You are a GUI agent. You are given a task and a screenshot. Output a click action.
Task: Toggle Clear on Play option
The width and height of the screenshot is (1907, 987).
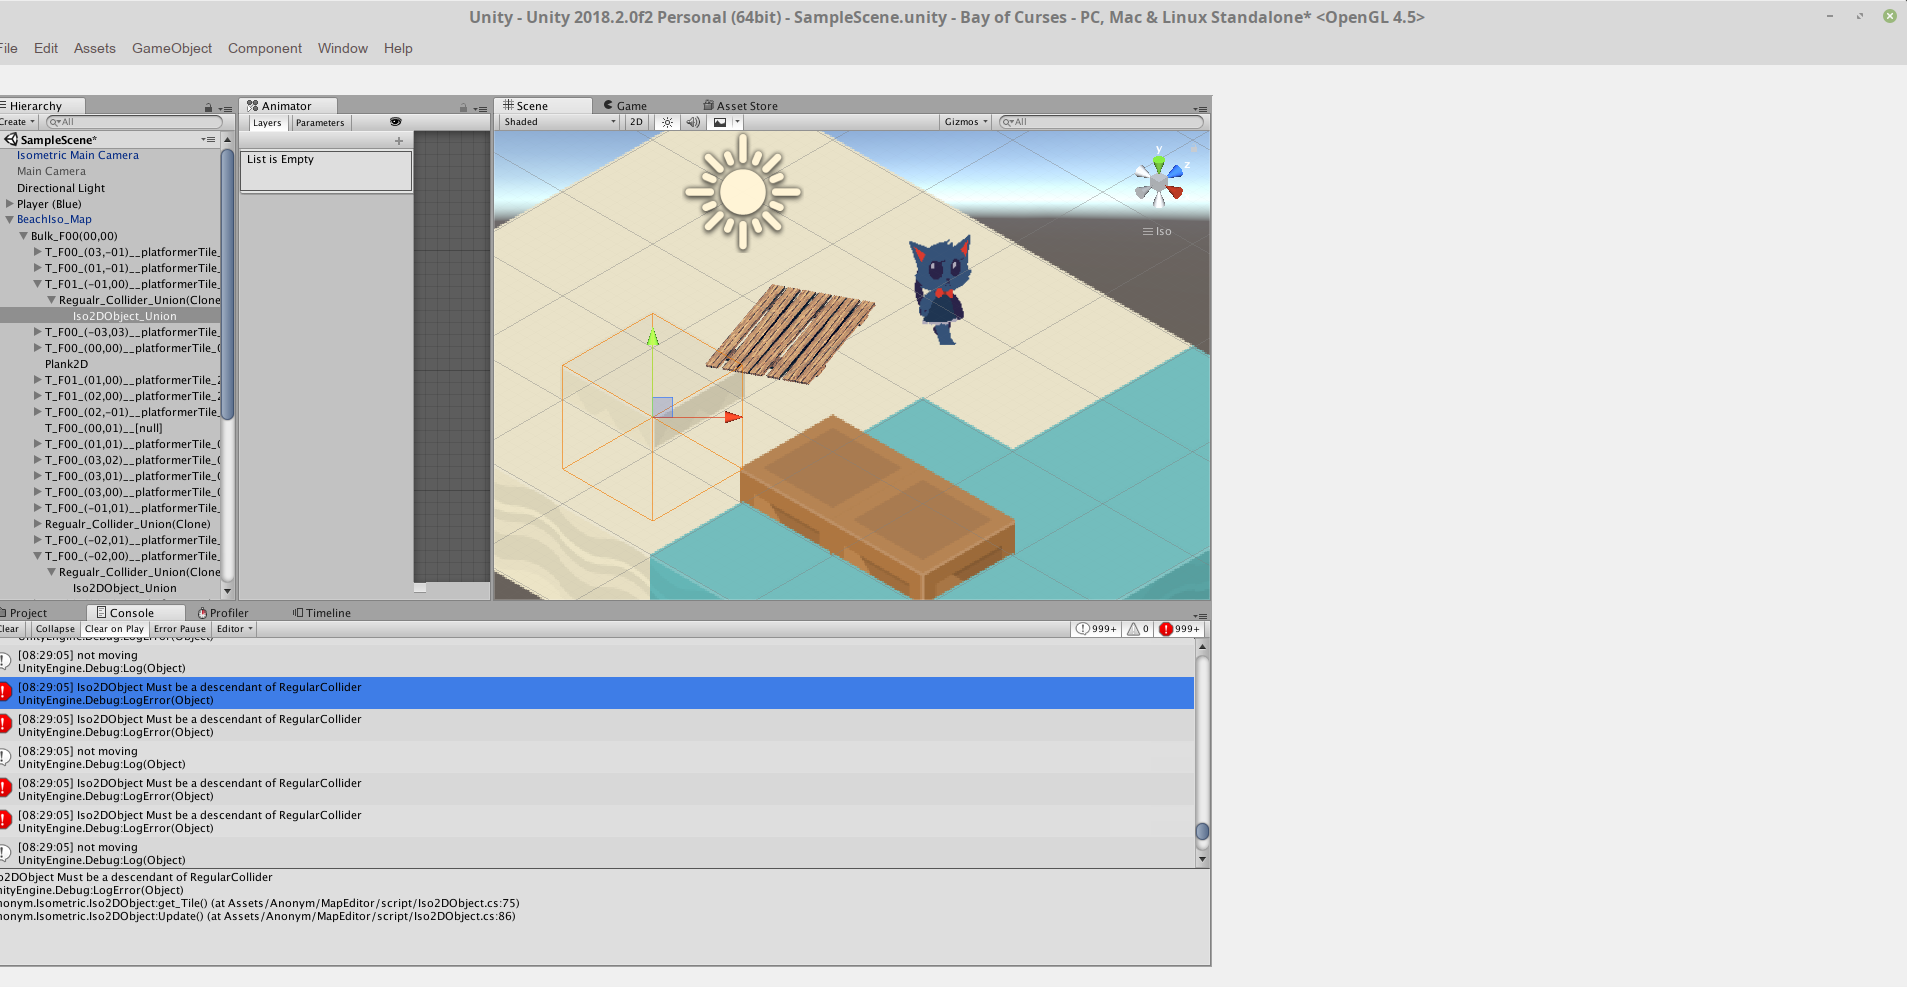[114, 629]
